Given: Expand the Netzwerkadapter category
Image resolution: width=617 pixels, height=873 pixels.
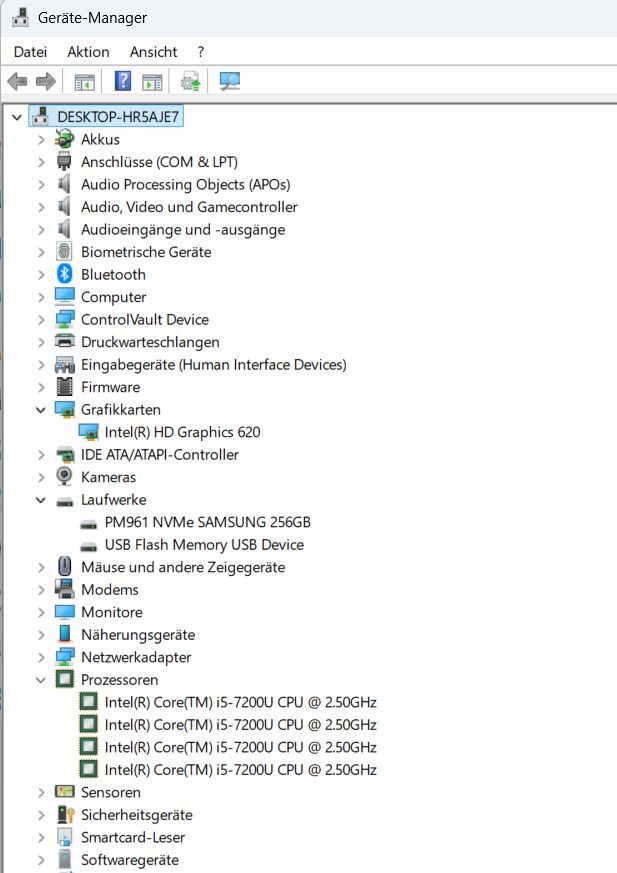Looking at the screenshot, I should pos(41,657).
